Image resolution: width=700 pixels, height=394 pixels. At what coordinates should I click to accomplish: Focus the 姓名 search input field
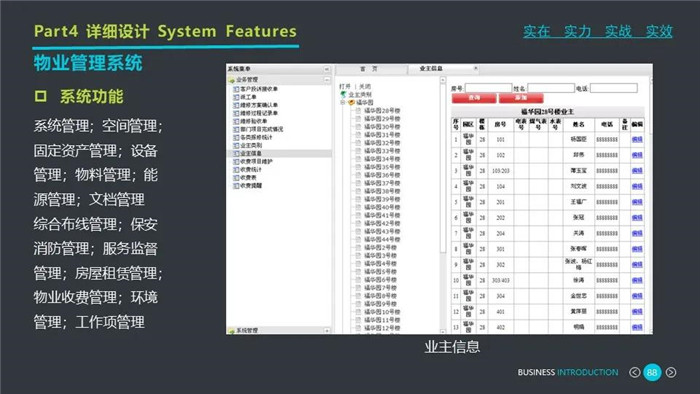pyautogui.click(x=551, y=88)
